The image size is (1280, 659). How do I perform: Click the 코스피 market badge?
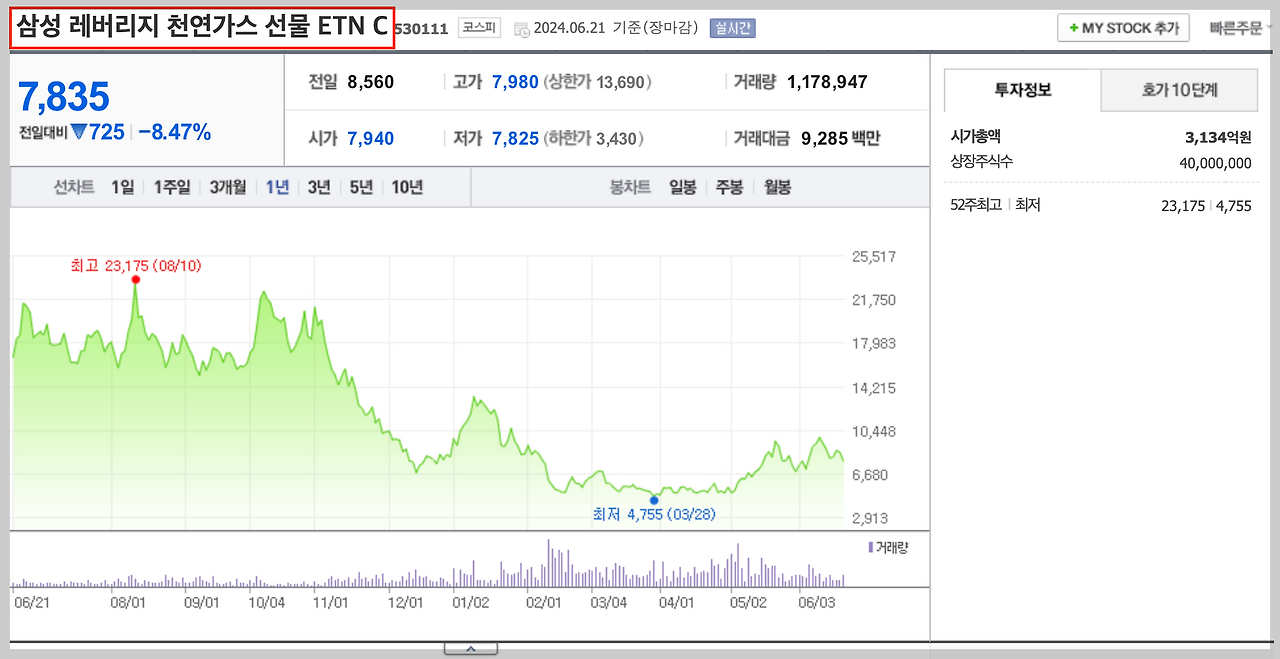[477, 28]
